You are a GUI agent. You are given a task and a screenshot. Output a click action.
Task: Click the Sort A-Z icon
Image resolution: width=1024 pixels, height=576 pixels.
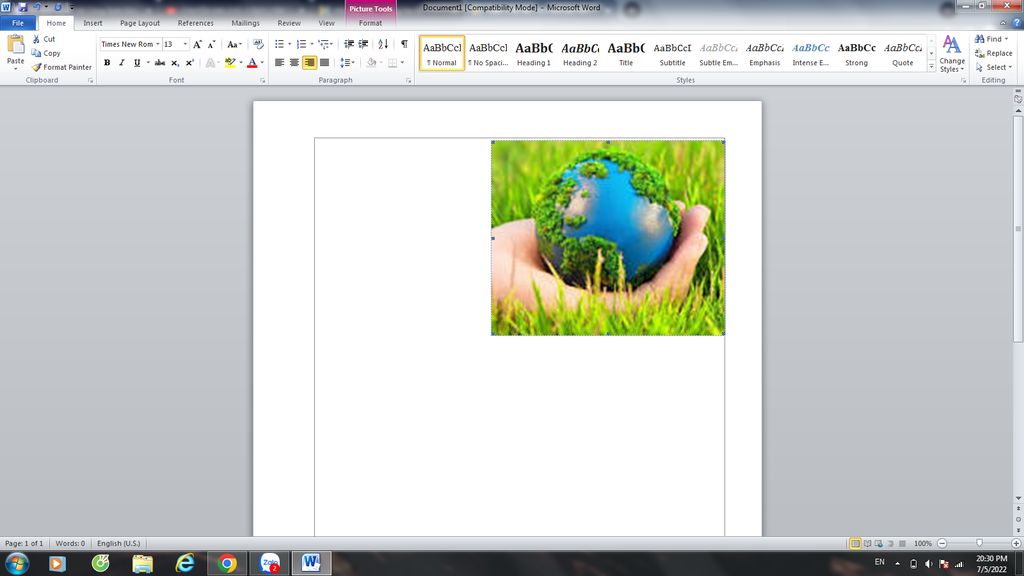(x=383, y=44)
